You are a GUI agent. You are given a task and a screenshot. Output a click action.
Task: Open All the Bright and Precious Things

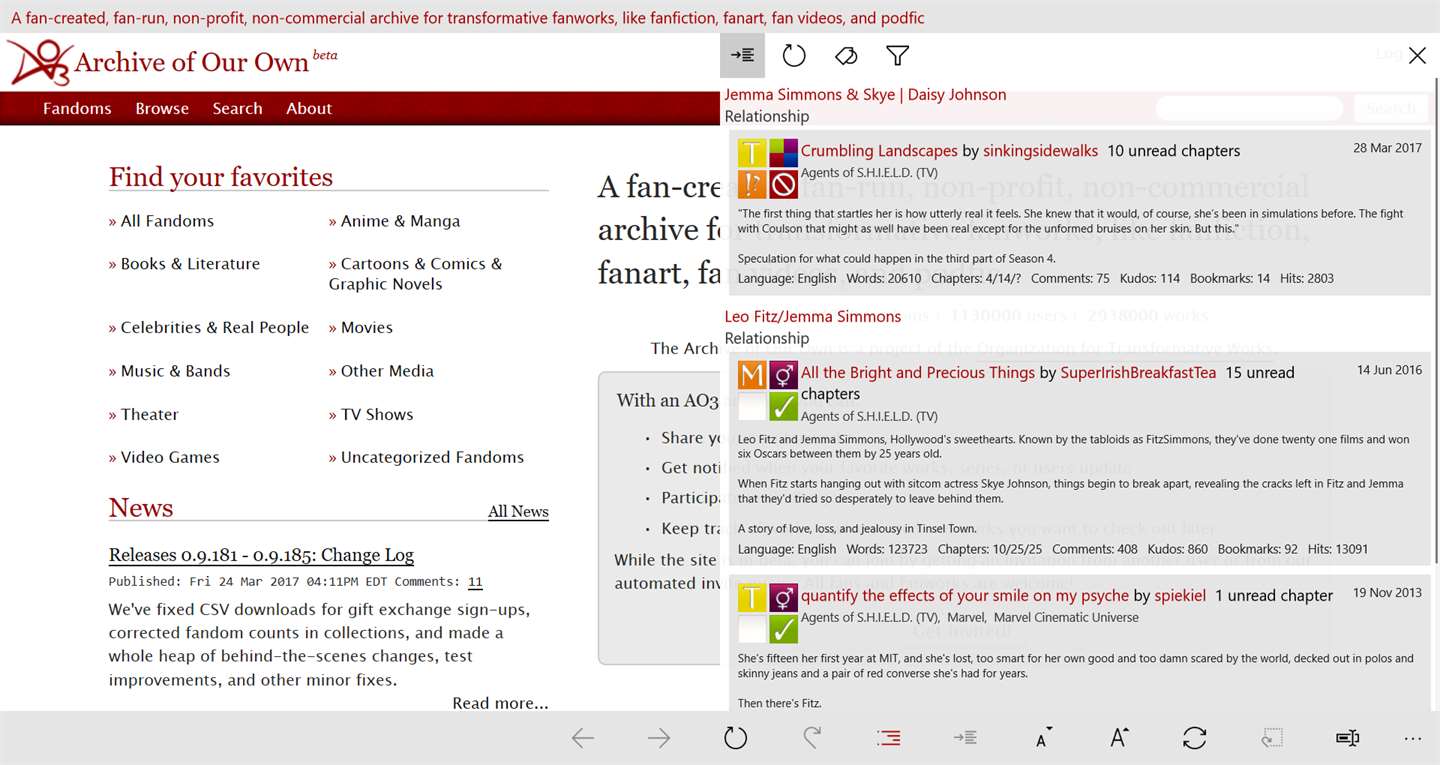click(918, 373)
